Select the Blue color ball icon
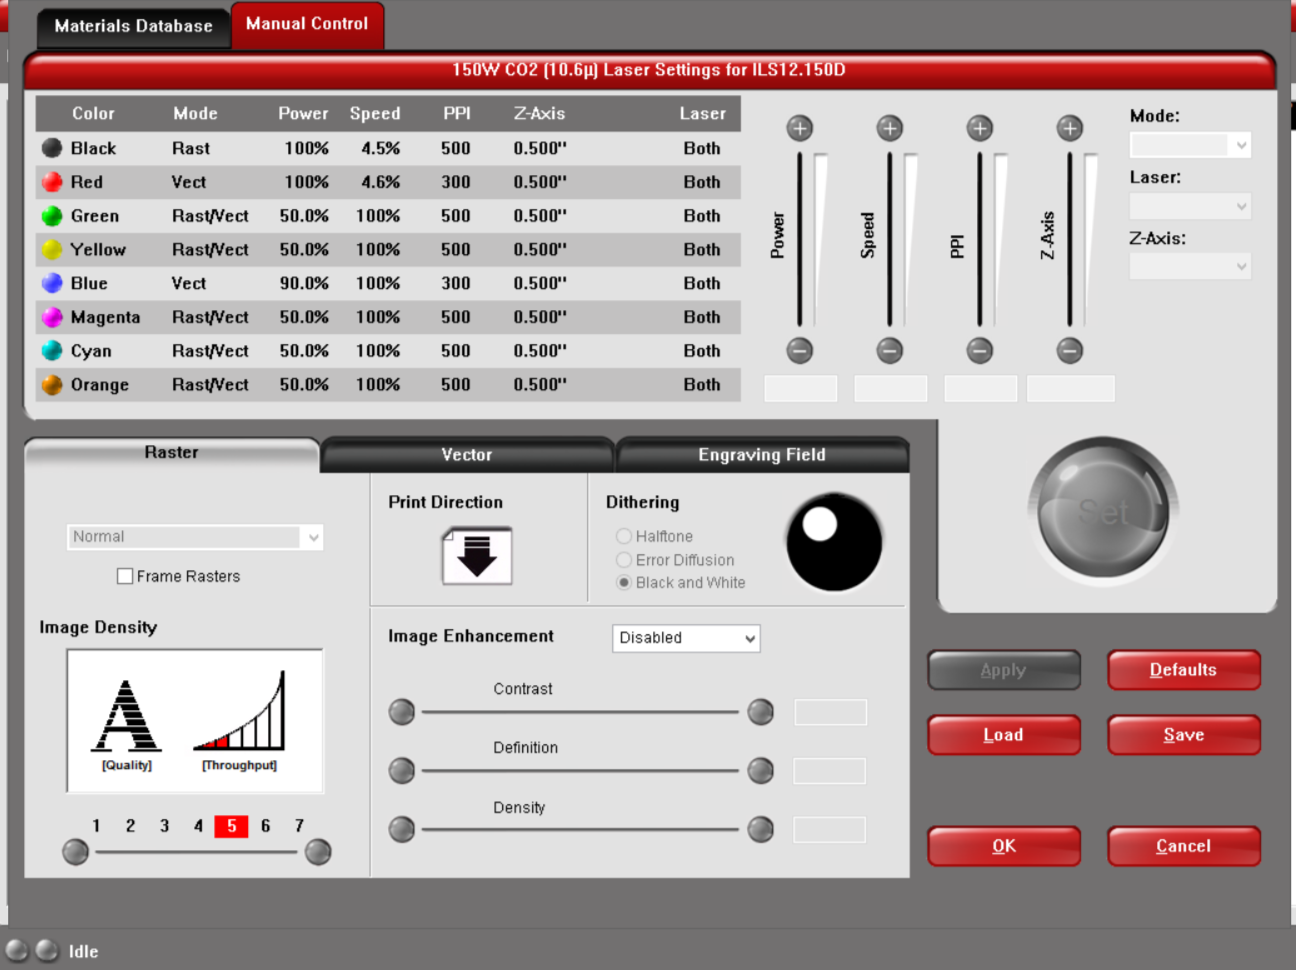The width and height of the screenshot is (1296, 970). tap(52, 283)
